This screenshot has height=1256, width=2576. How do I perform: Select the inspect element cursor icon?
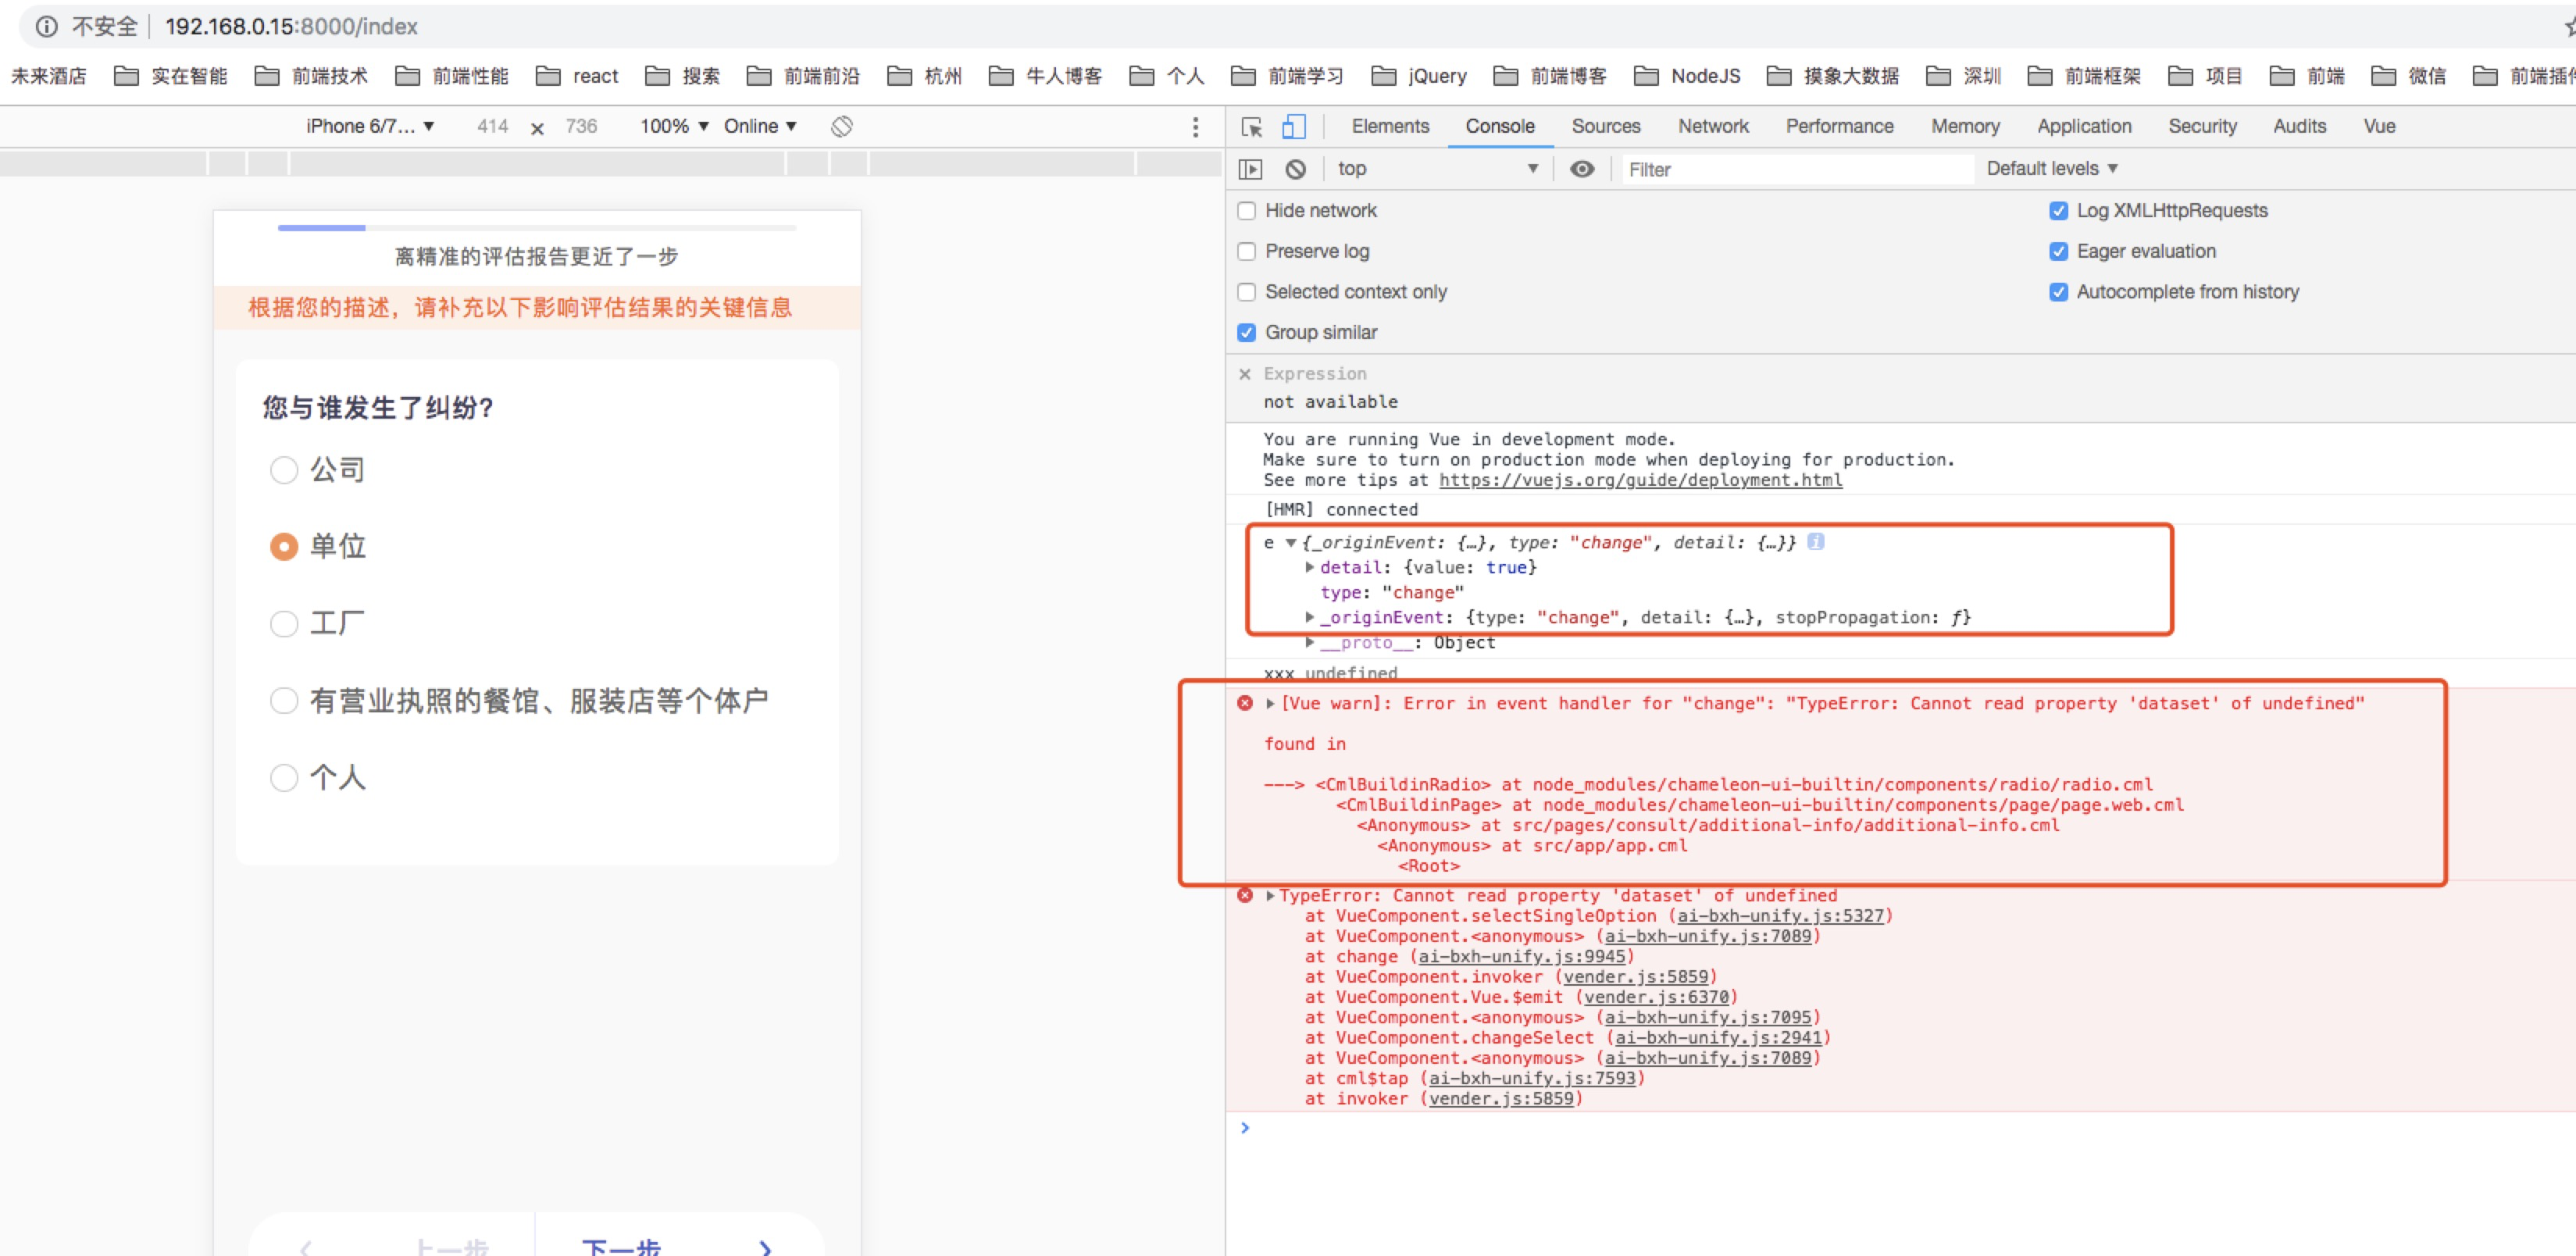coord(1251,127)
